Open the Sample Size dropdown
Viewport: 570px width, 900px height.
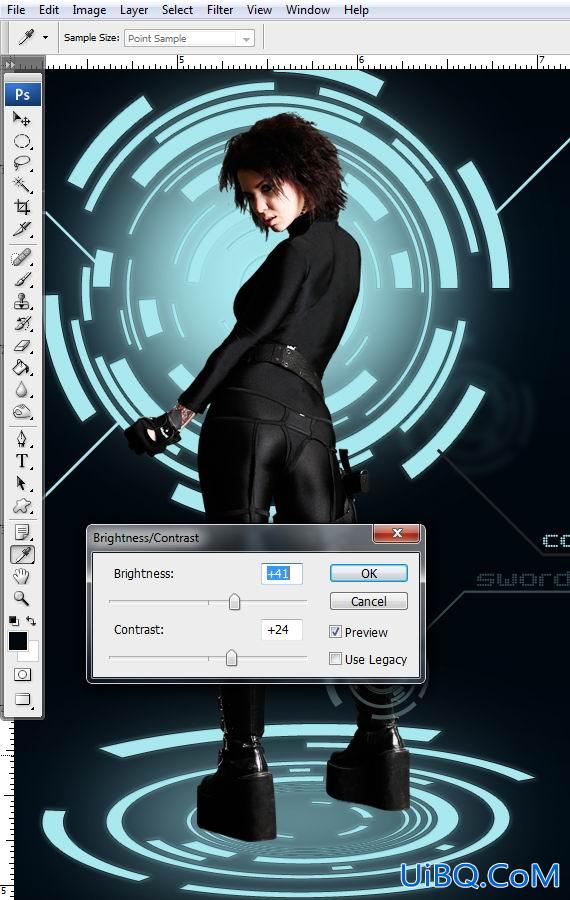(x=189, y=38)
